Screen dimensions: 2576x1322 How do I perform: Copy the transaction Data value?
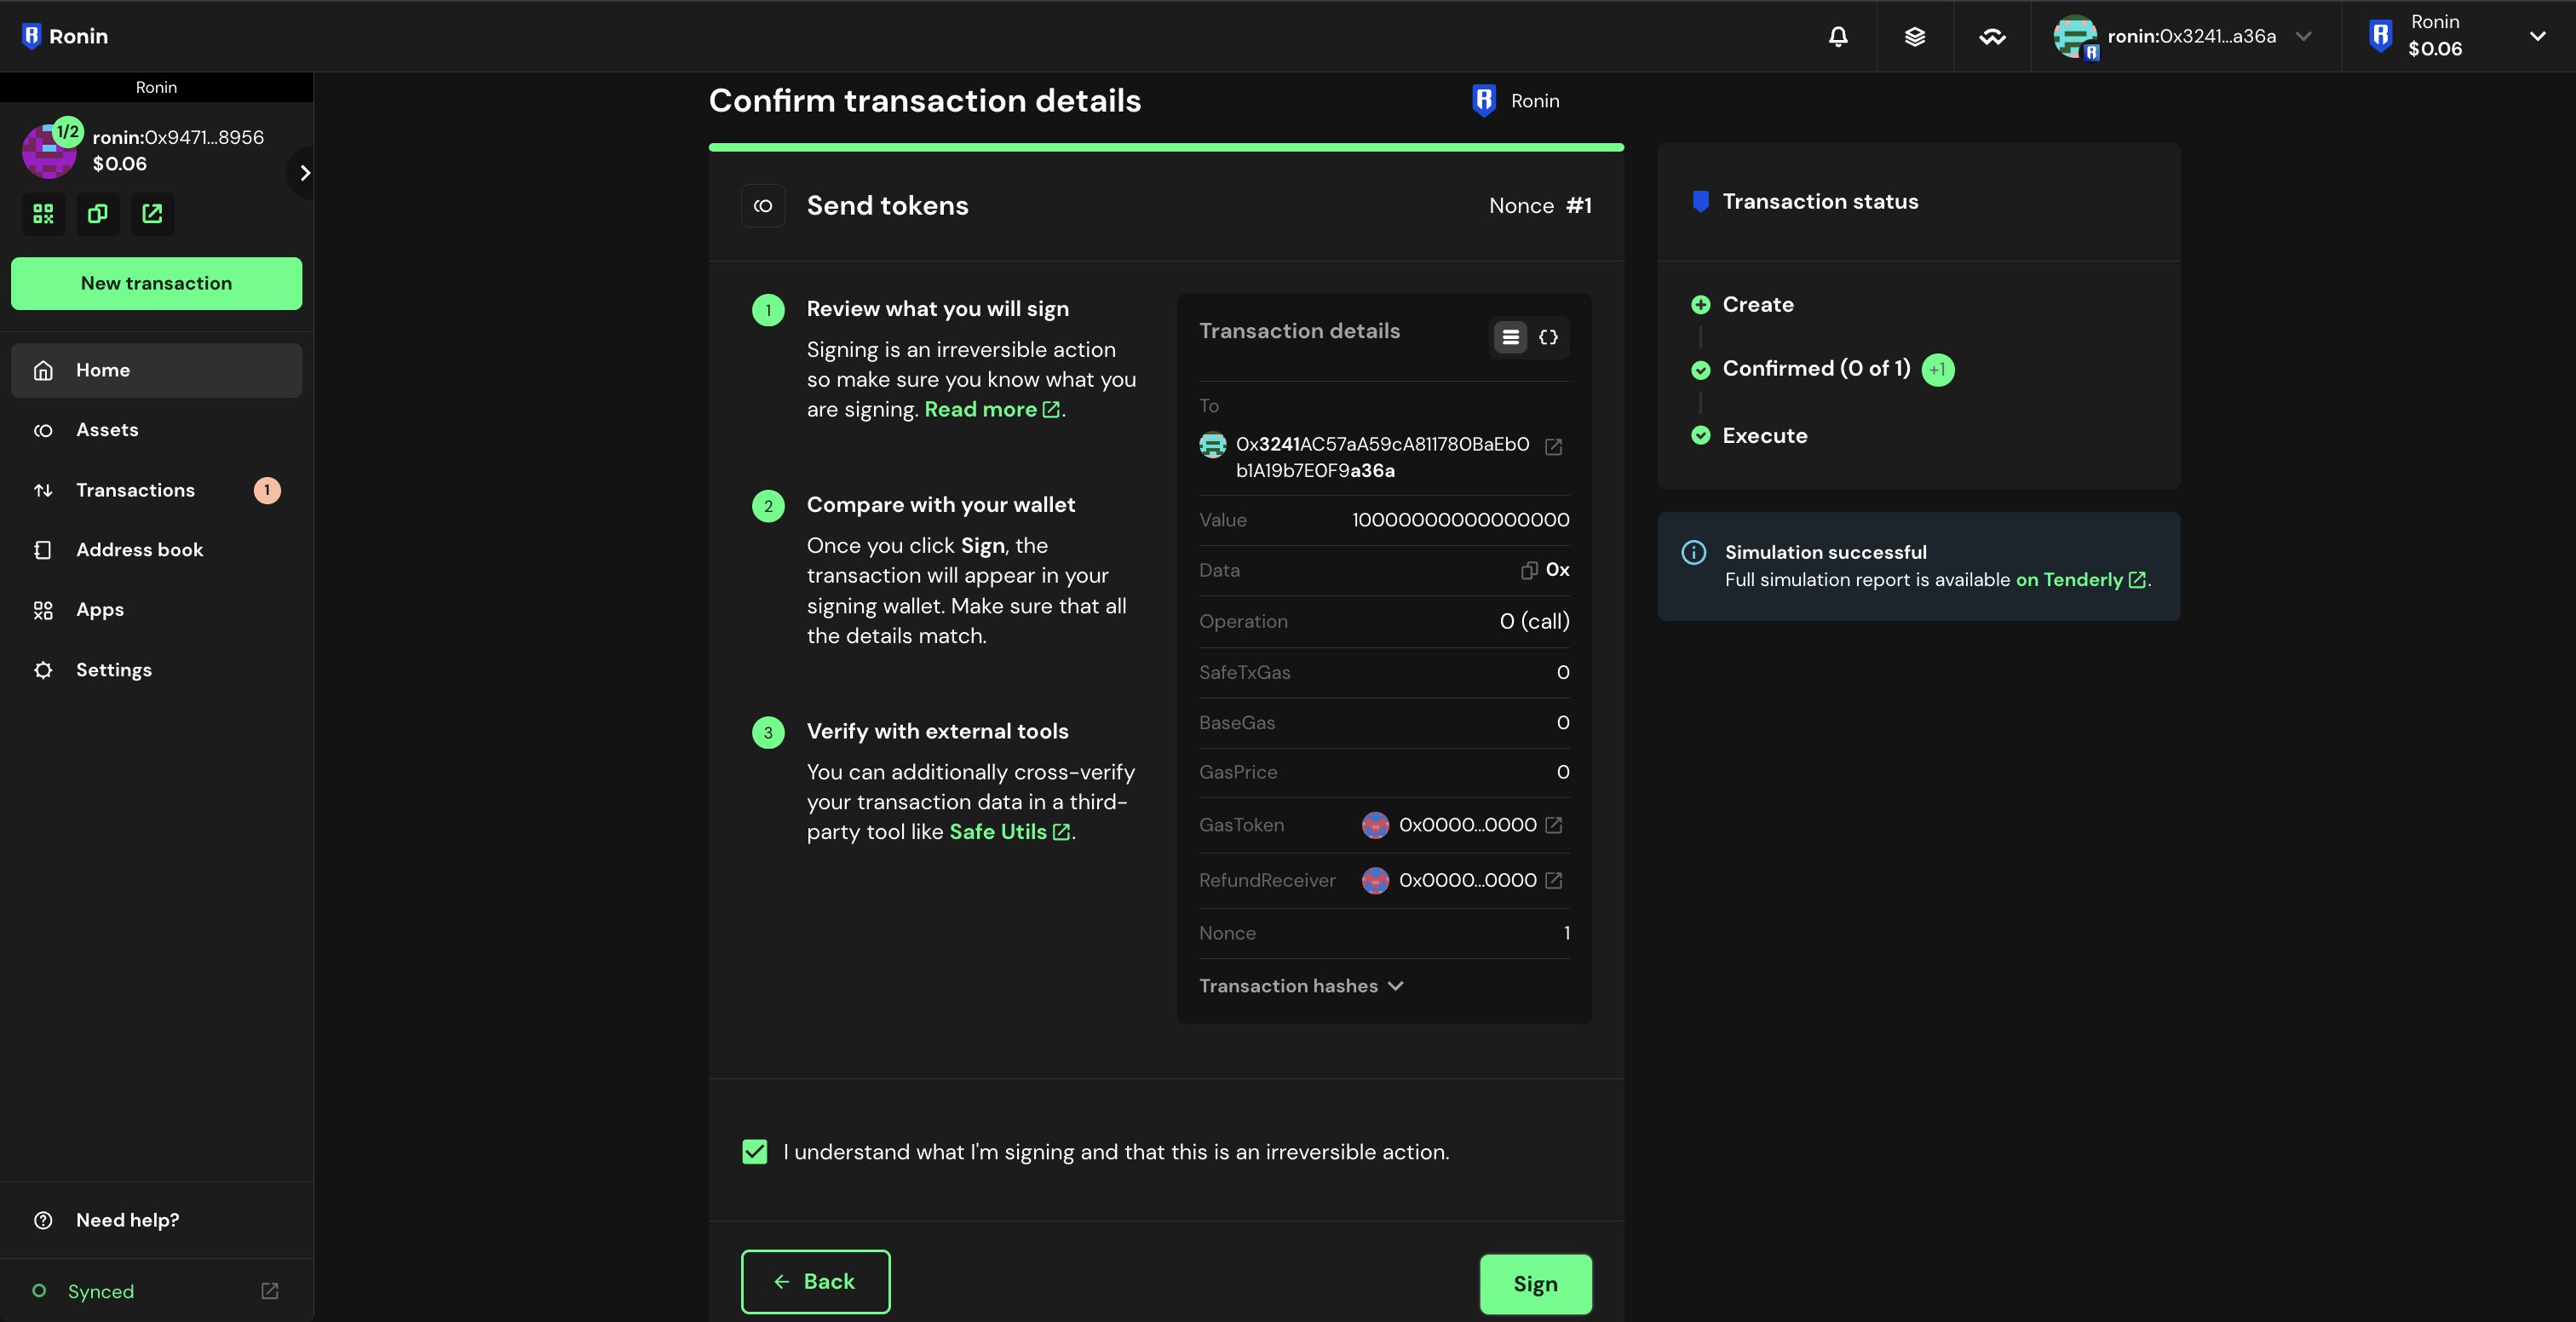coord(1528,570)
